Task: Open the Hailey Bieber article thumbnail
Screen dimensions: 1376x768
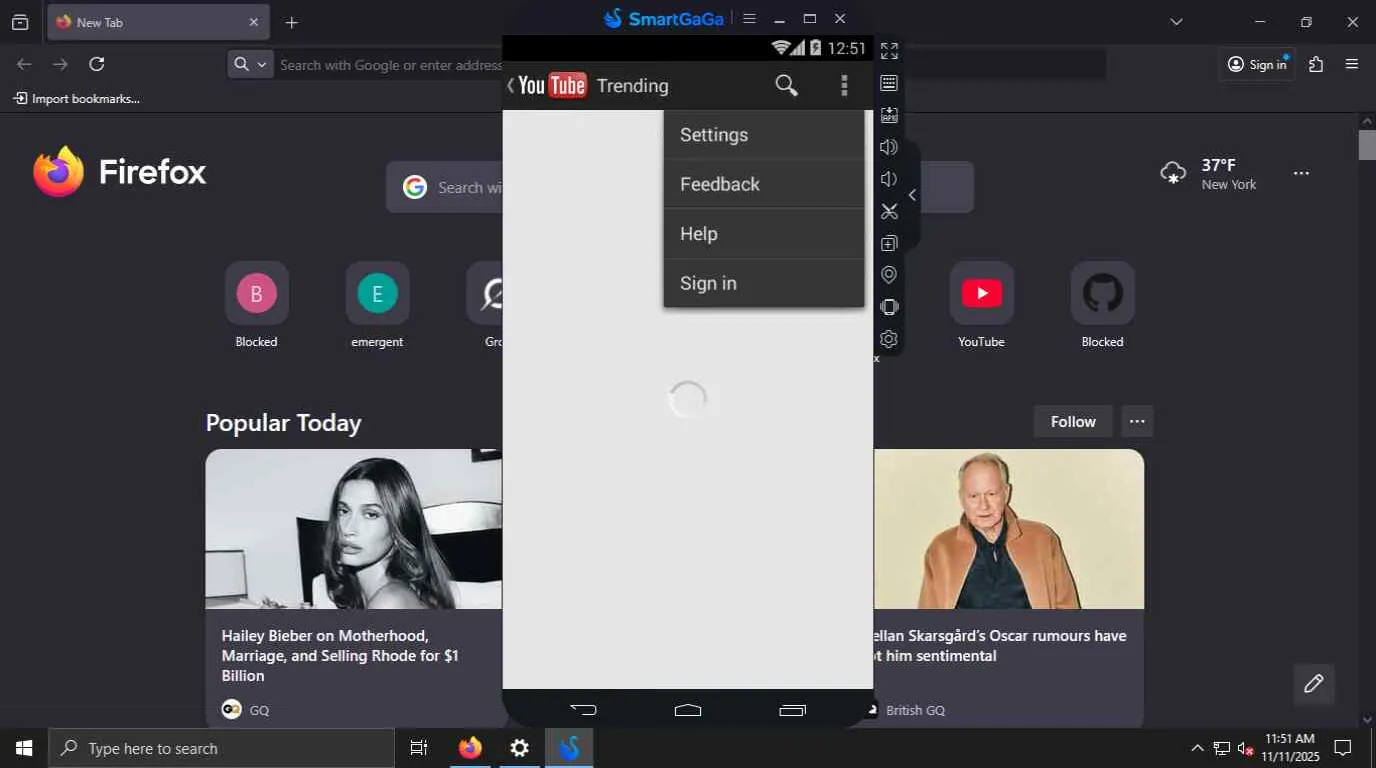Action: (x=354, y=528)
